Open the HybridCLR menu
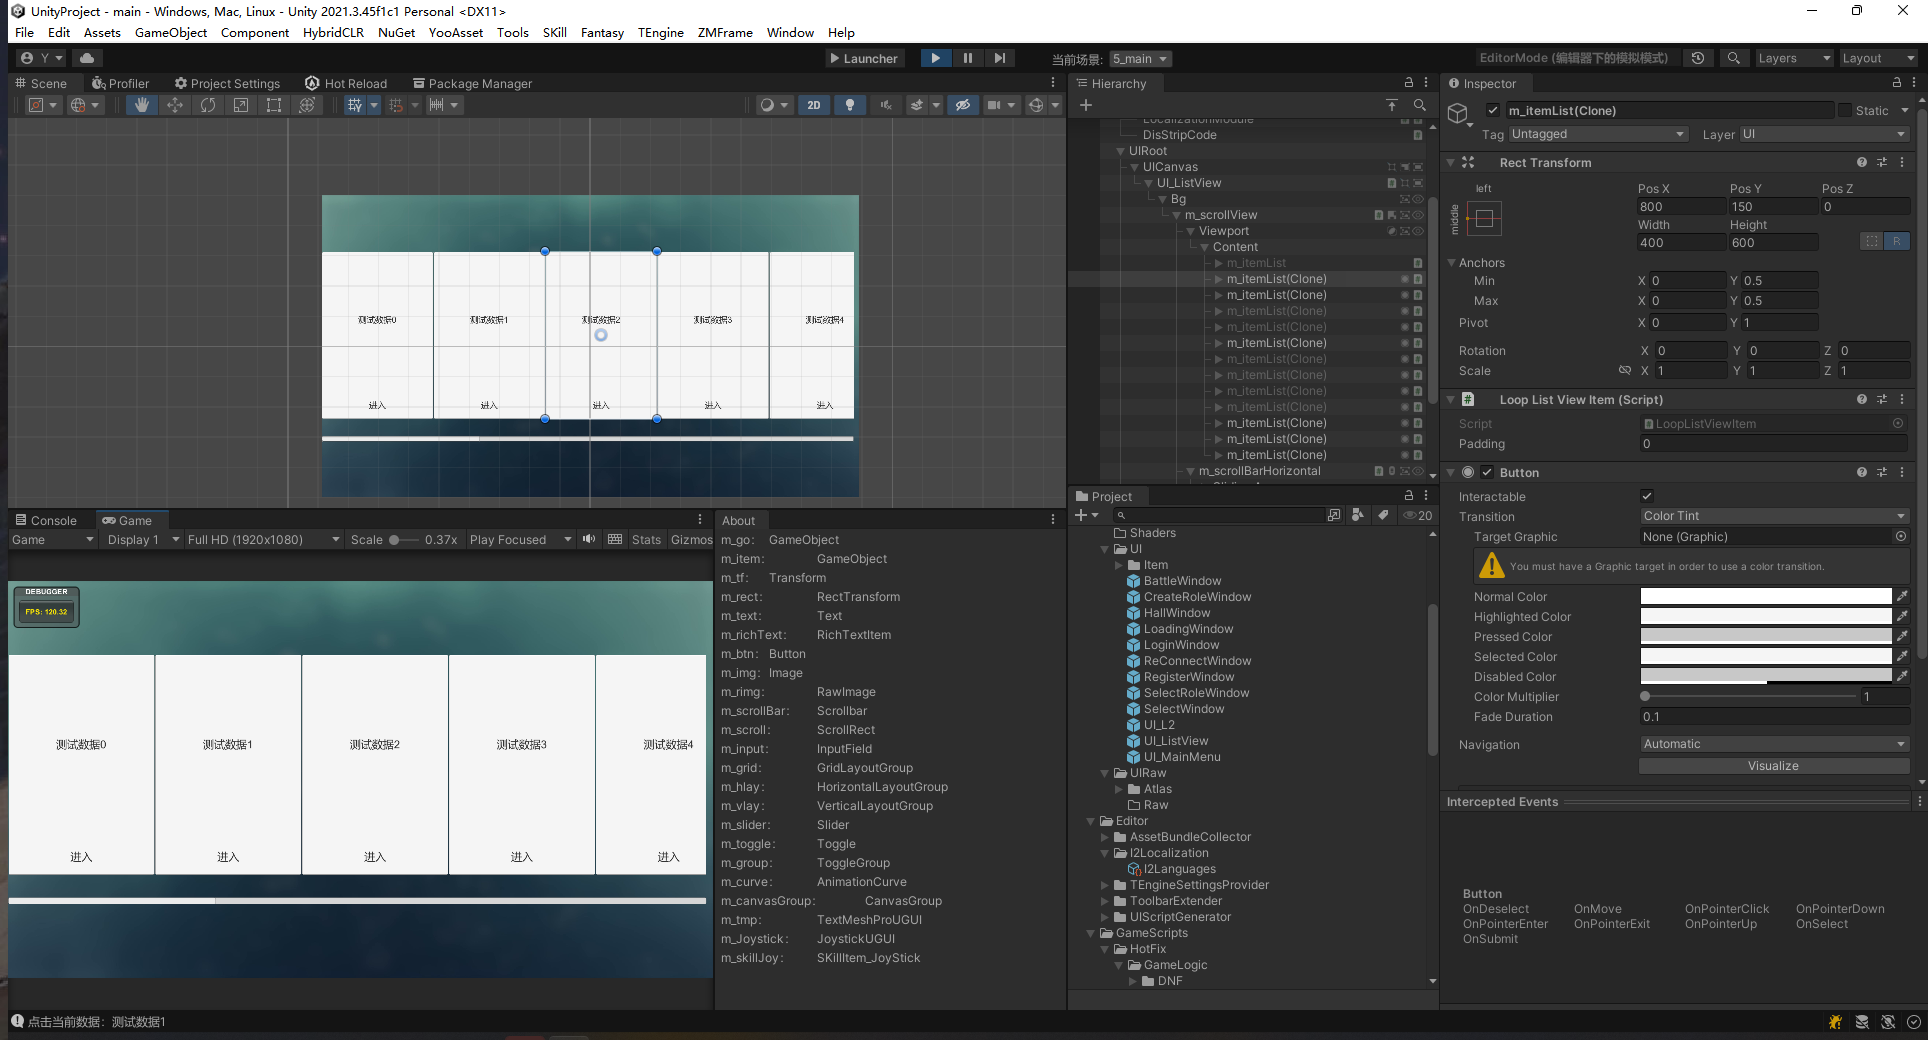This screenshot has height=1040, width=1928. [333, 32]
